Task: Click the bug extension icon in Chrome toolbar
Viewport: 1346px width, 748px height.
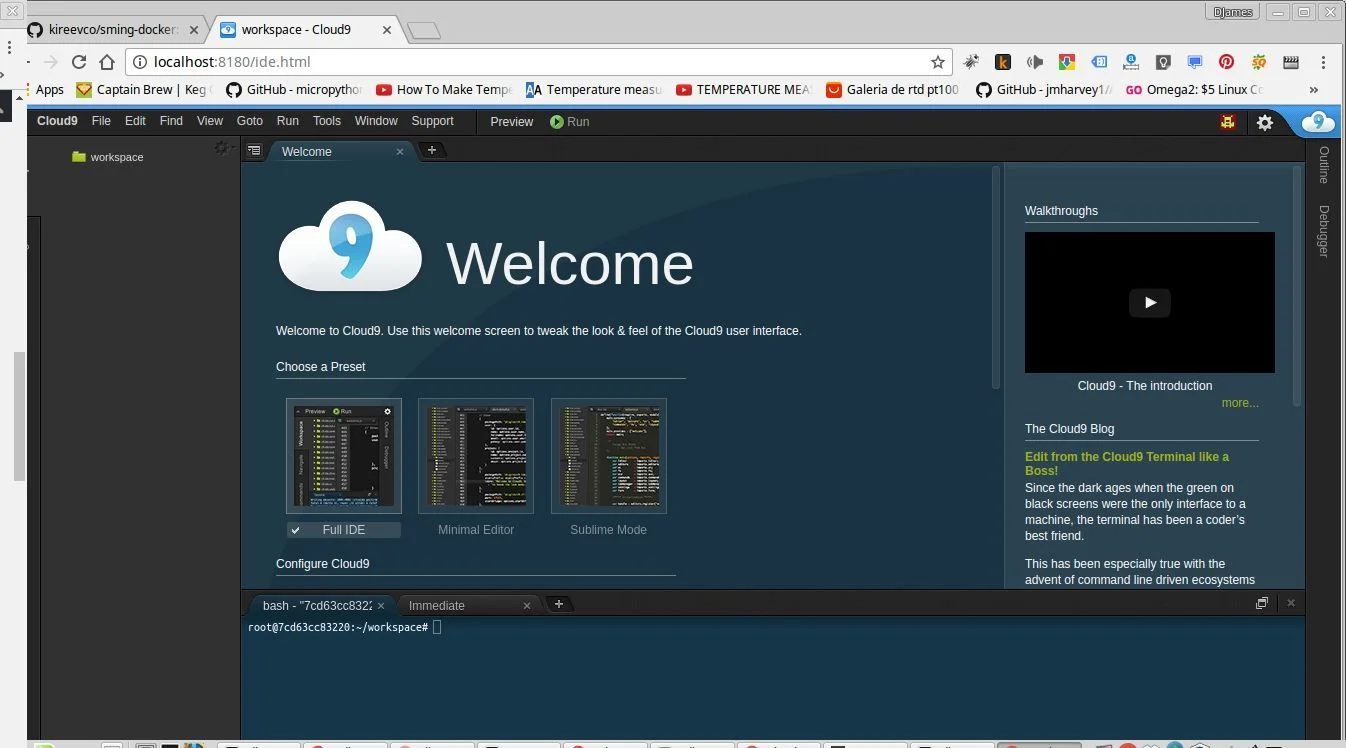Action: click(971, 62)
